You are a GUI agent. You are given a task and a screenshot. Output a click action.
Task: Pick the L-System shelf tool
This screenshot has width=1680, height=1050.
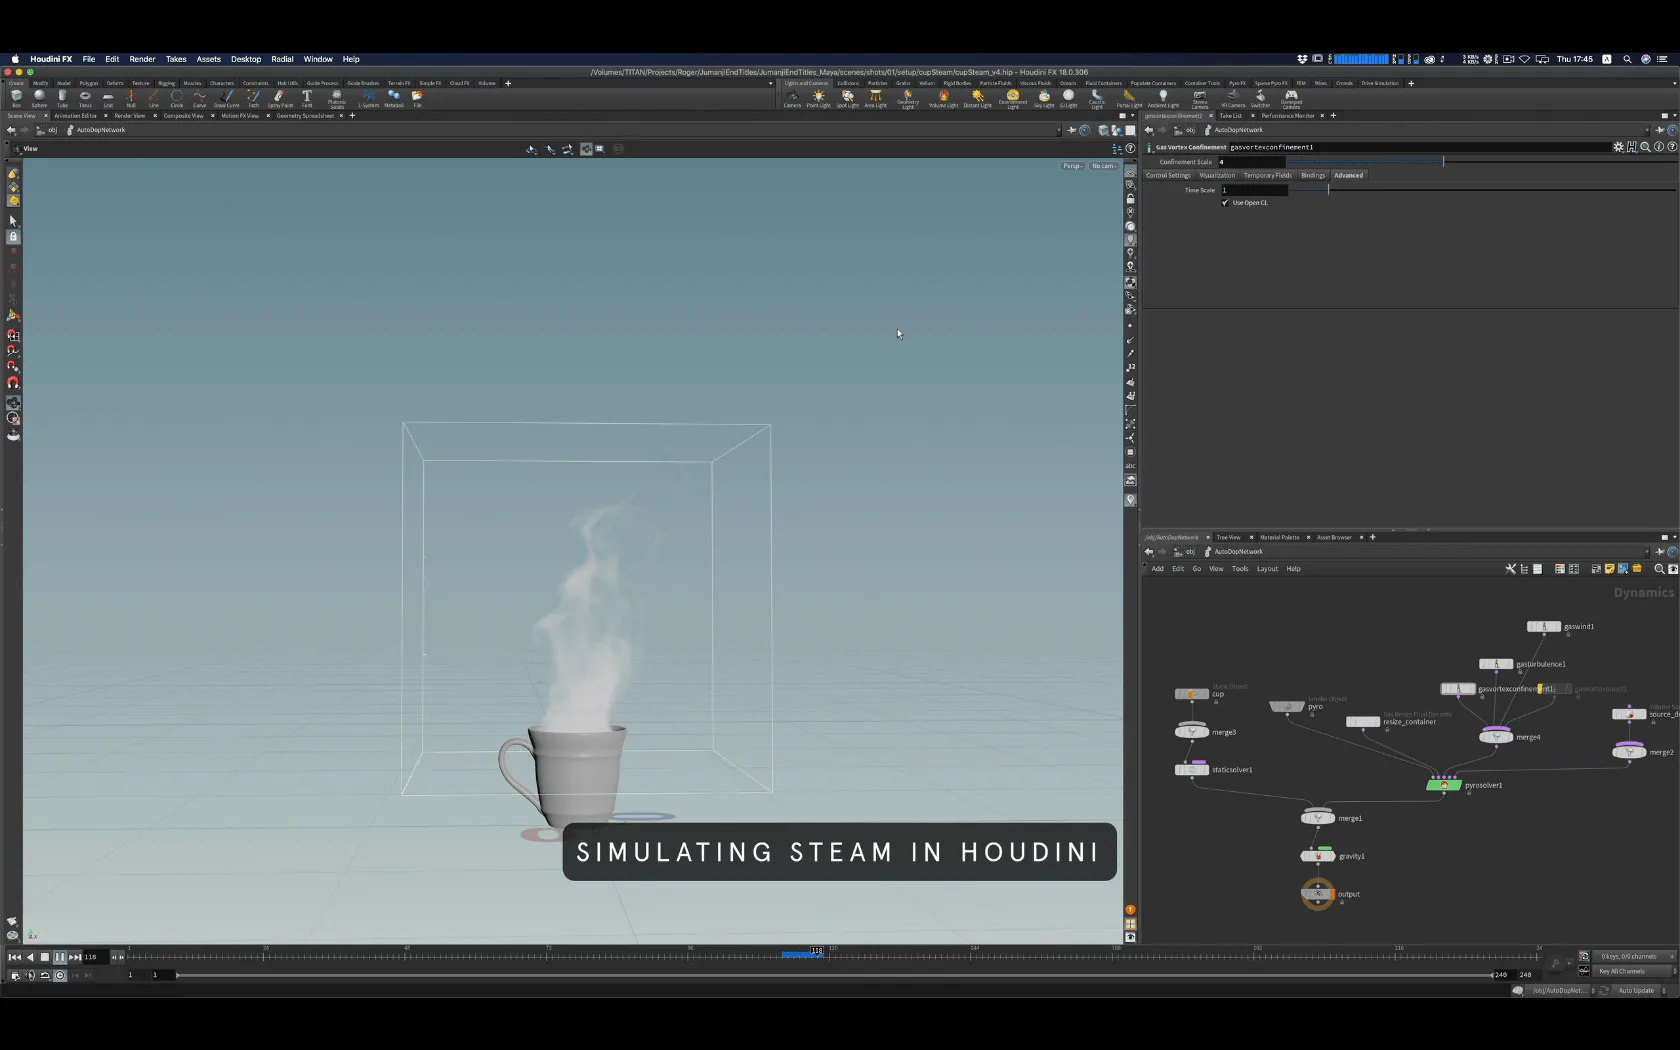click(x=368, y=98)
